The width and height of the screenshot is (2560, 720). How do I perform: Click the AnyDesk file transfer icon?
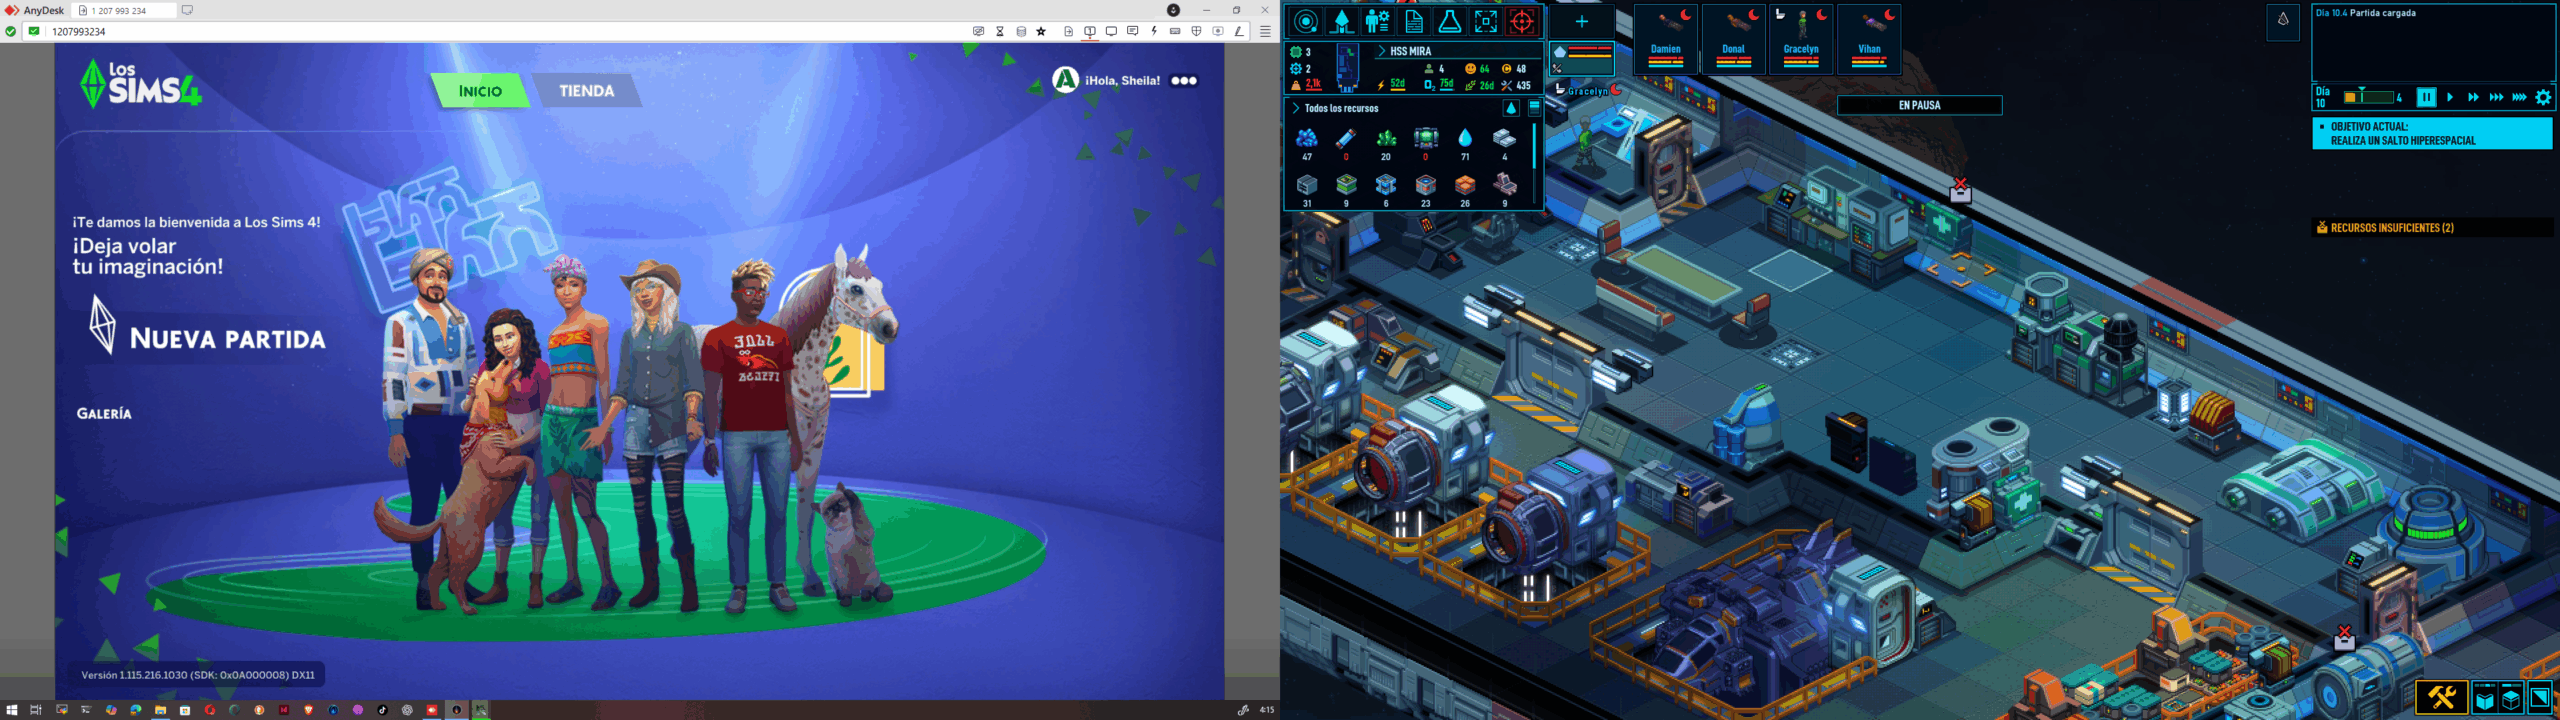point(1068,31)
